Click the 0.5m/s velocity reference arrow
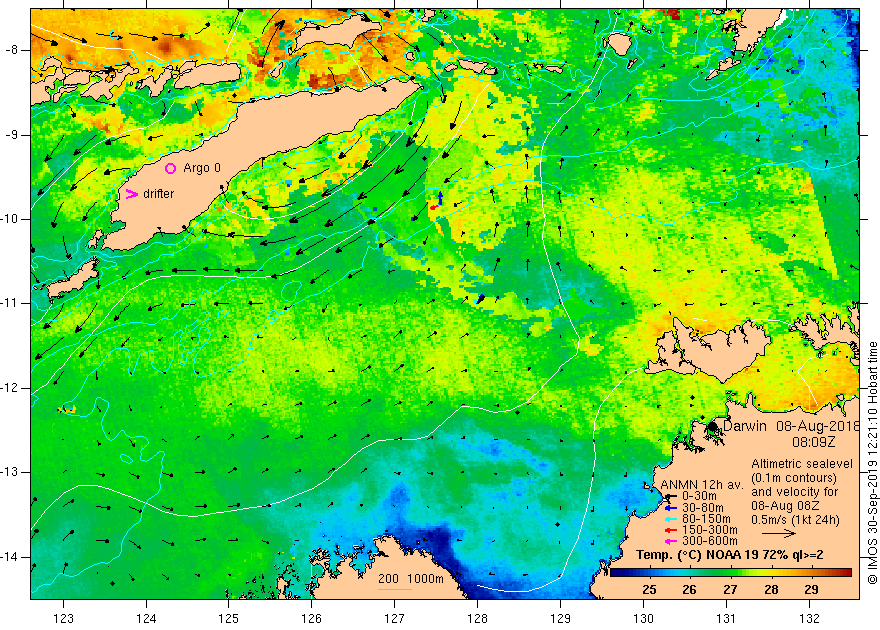 click(x=777, y=533)
